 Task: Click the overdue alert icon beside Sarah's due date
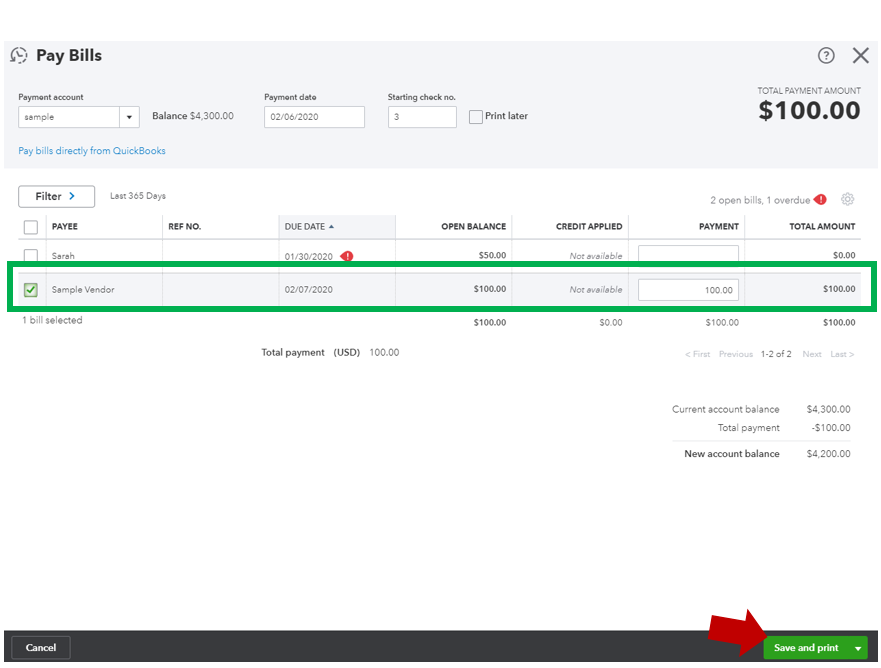tap(349, 256)
